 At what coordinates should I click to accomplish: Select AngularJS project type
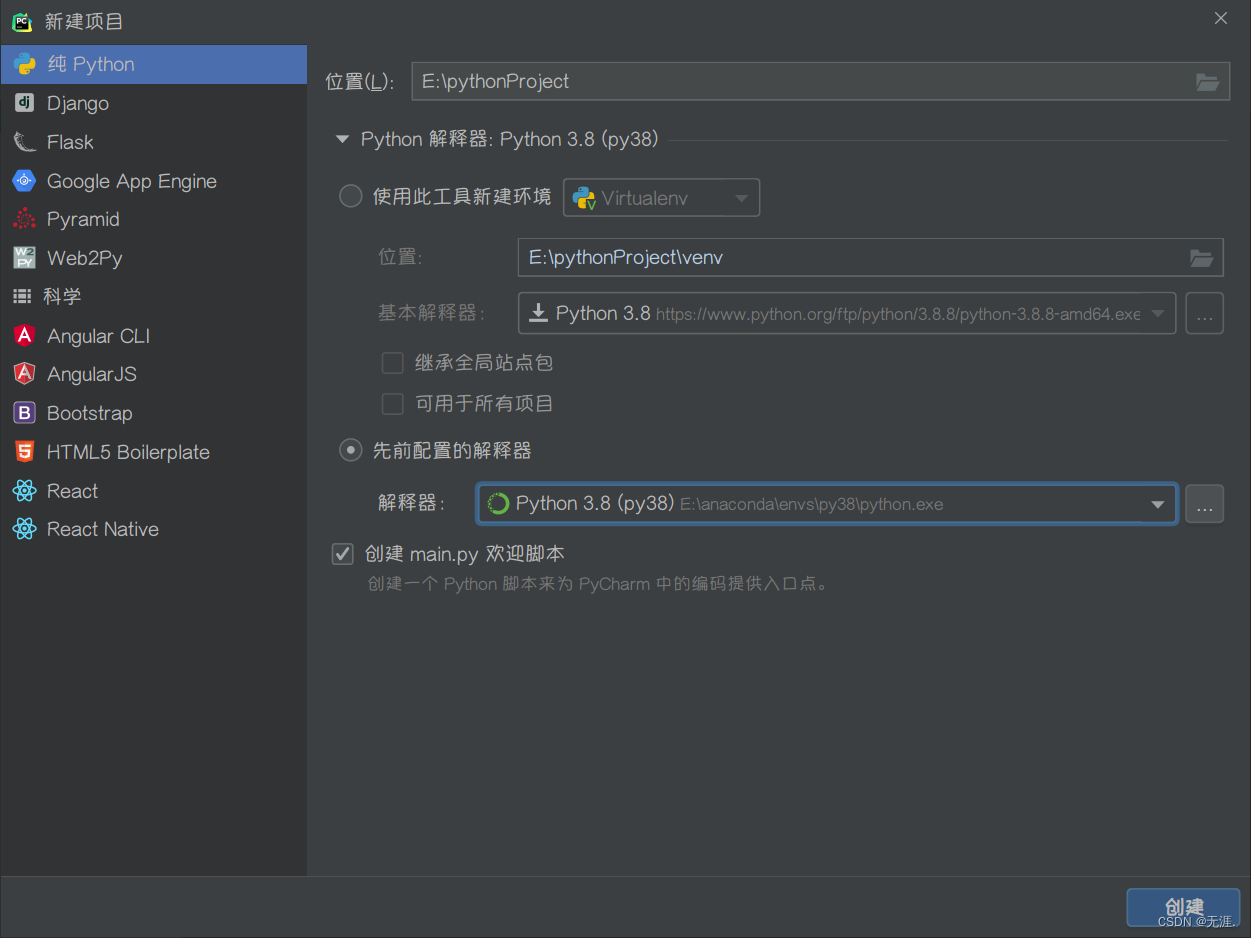point(153,374)
